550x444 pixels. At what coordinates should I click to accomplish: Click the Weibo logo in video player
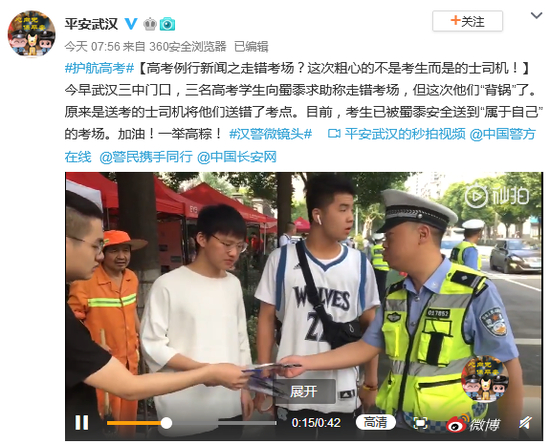[x=472, y=423]
